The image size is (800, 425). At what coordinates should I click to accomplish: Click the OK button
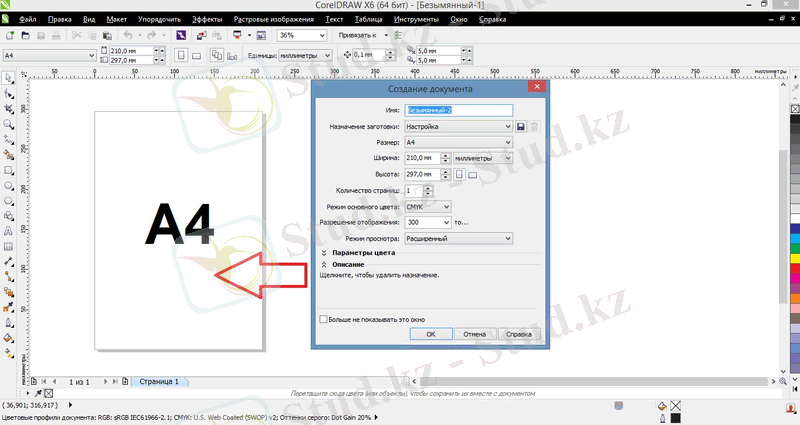coord(430,334)
